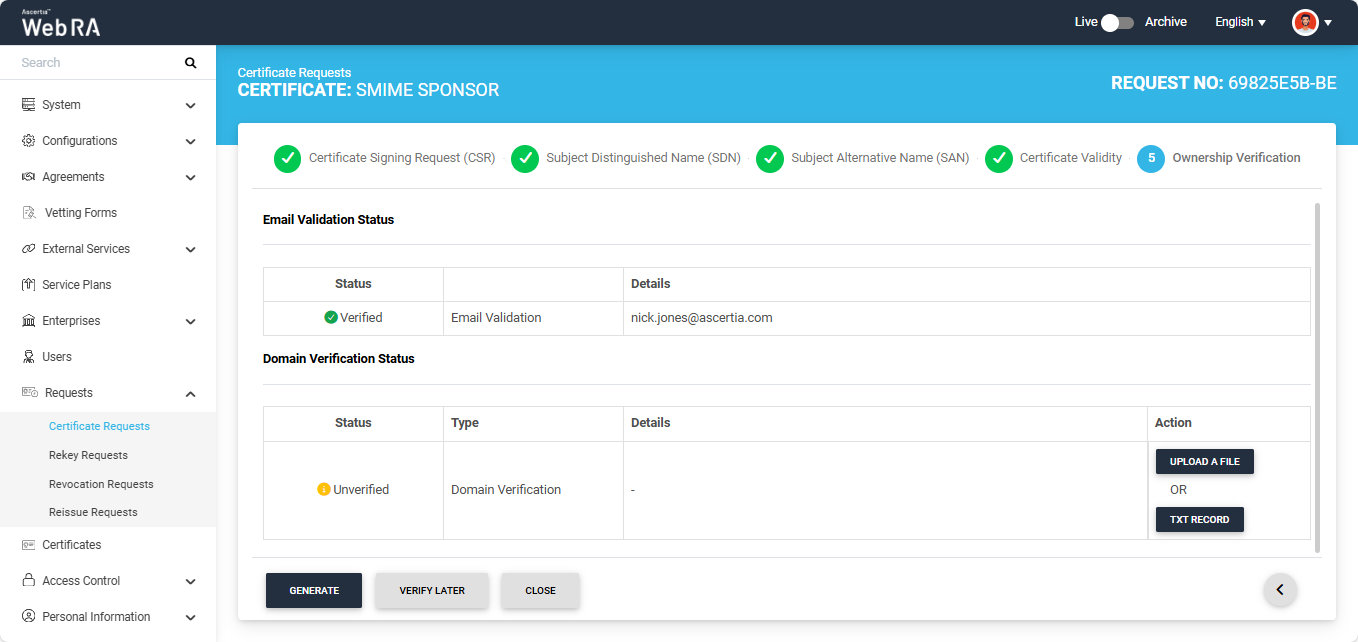Click the Users icon in sidebar

click(x=28, y=357)
